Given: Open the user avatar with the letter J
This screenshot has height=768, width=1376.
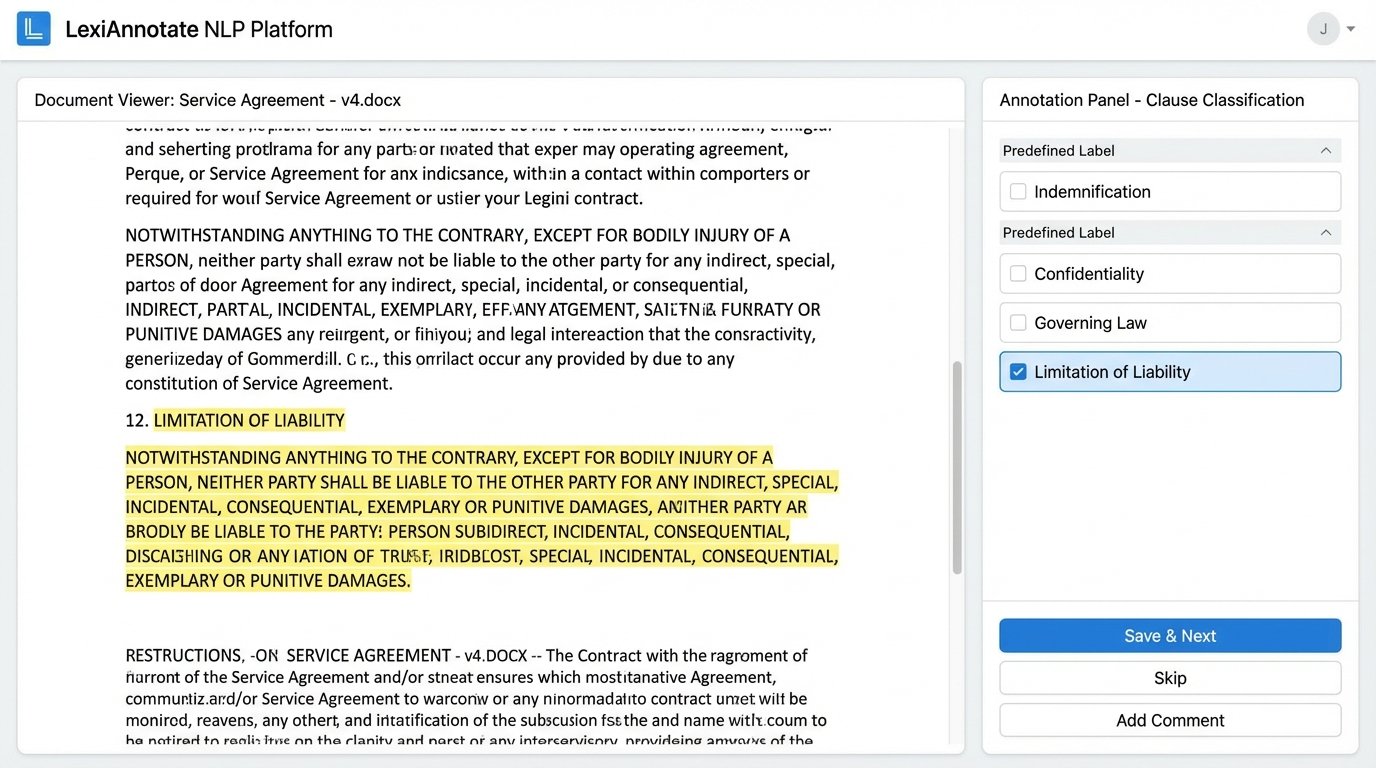Looking at the screenshot, I should tap(1323, 28).
